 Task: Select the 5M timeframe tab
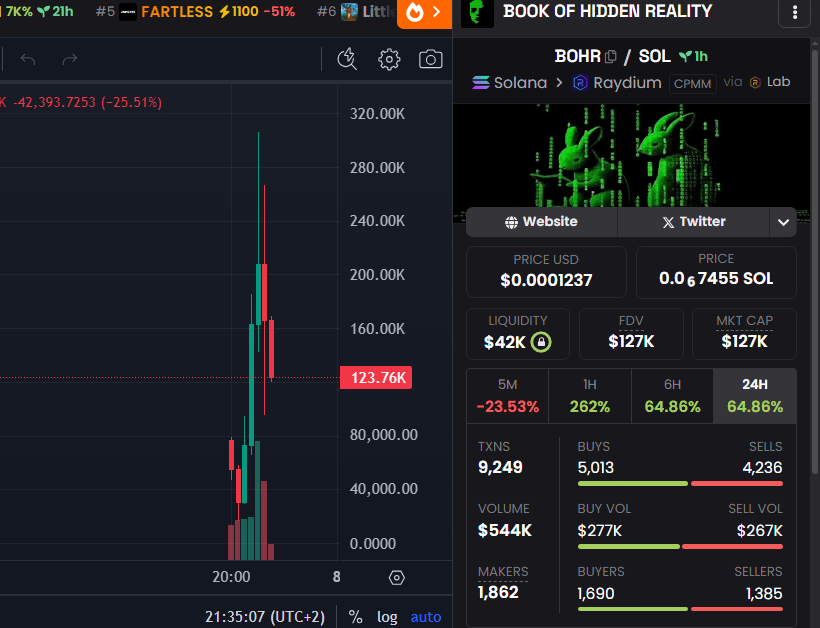coord(507,396)
